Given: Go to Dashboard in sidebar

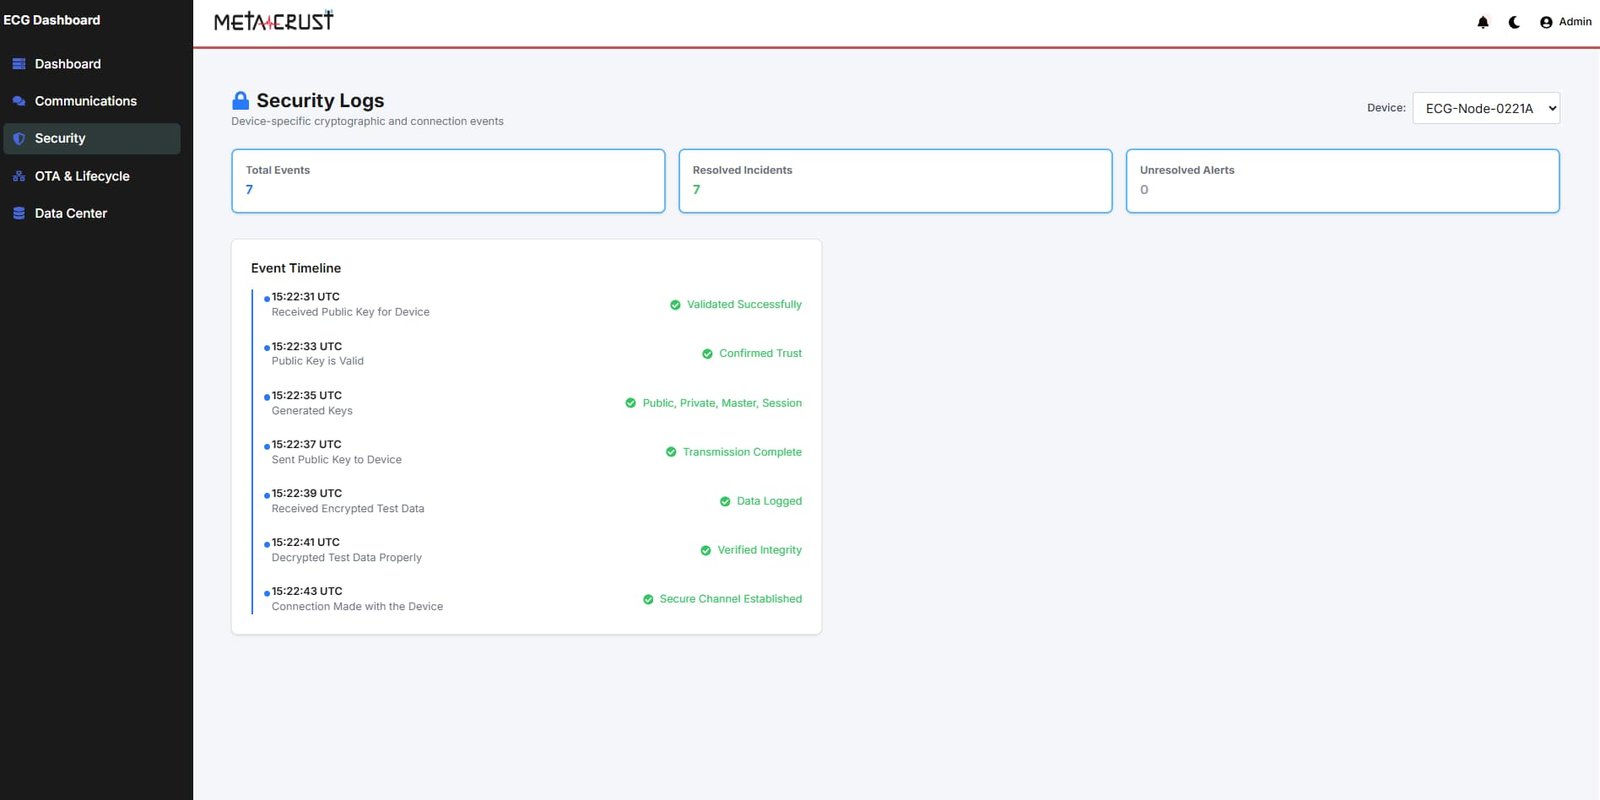Looking at the screenshot, I should point(67,64).
